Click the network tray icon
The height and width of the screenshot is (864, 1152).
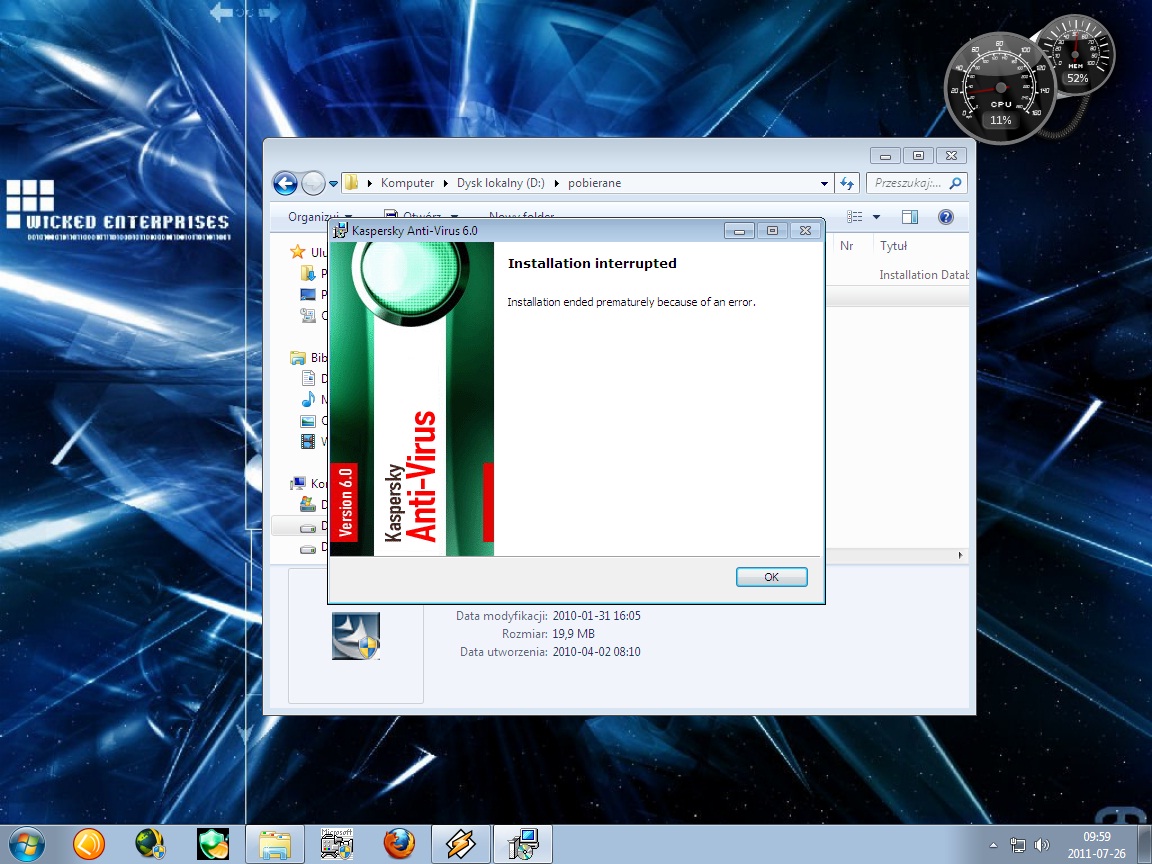pyautogui.click(x=1018, y=845)
